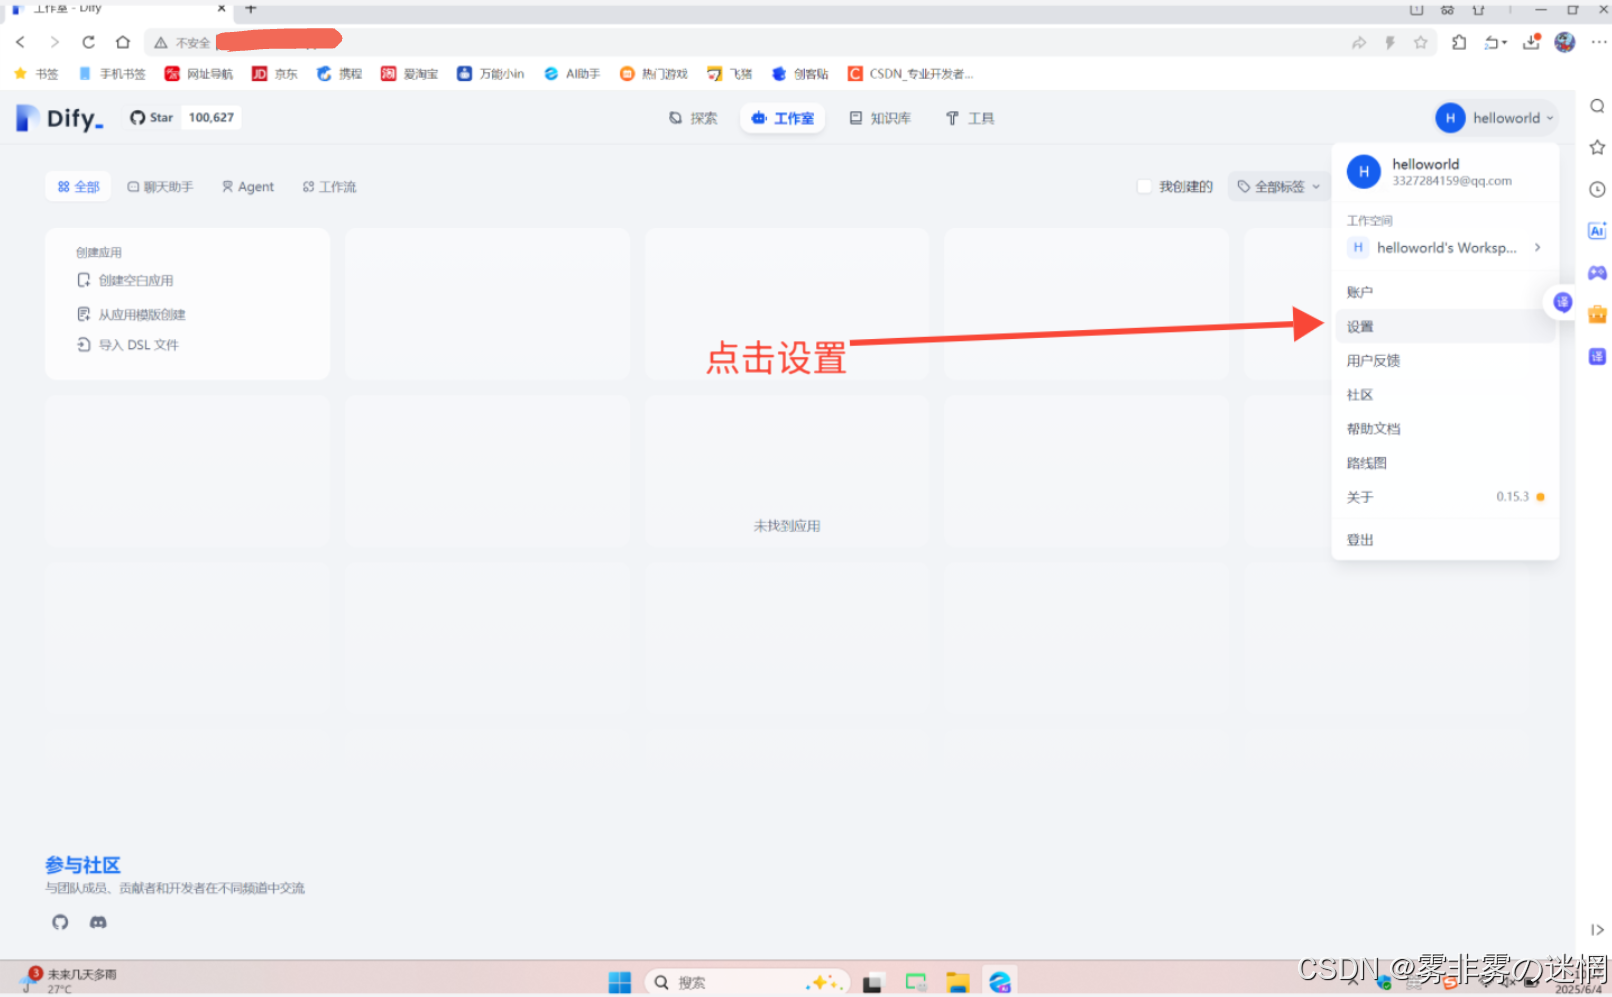Filter apps by 工作流

pyautogui.click(x=330, y=187)
